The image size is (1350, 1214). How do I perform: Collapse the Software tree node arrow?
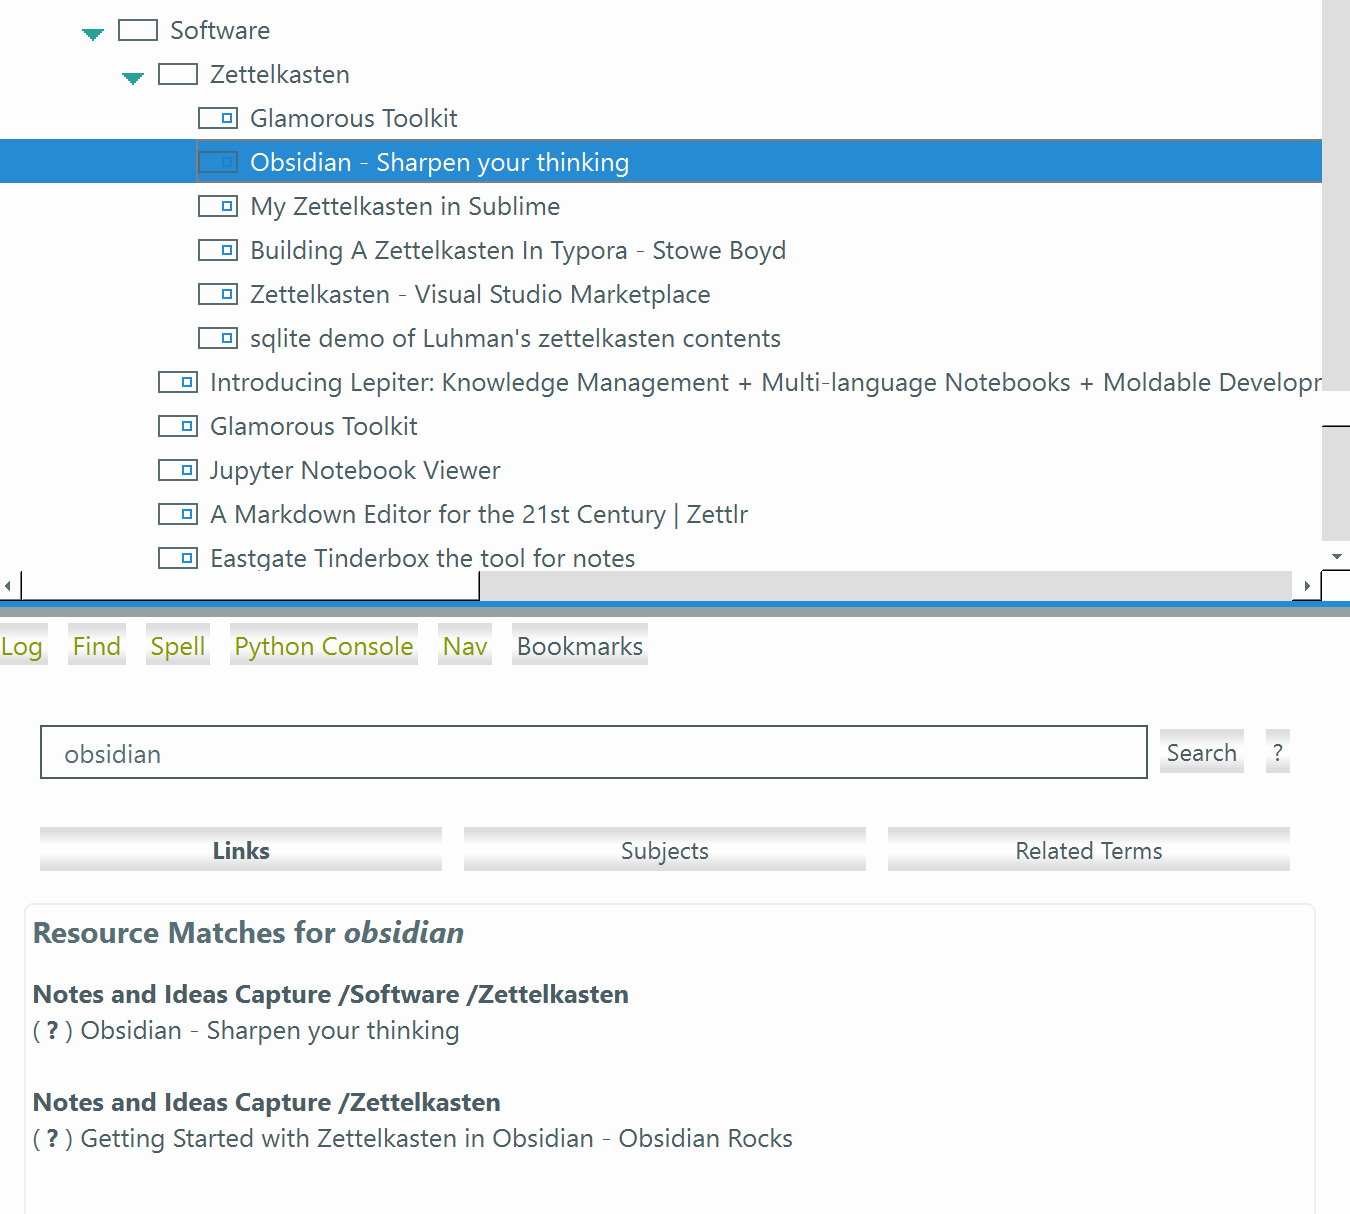pos(93,33)
